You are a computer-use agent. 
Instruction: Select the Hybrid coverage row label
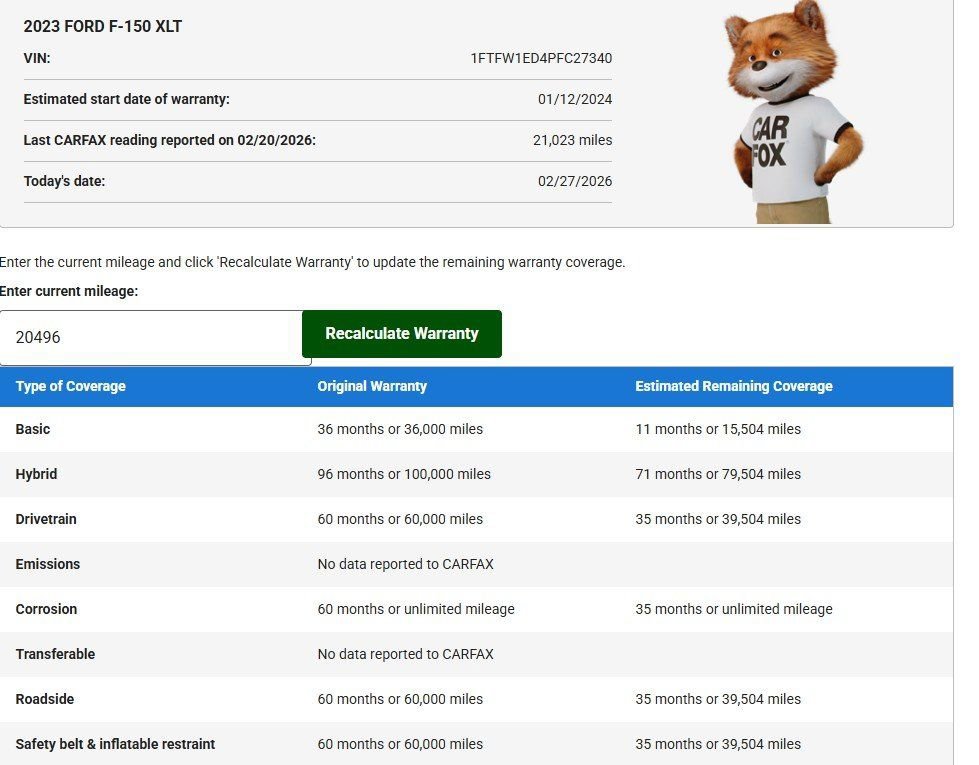pyautogui.click(x=36, y=474)
